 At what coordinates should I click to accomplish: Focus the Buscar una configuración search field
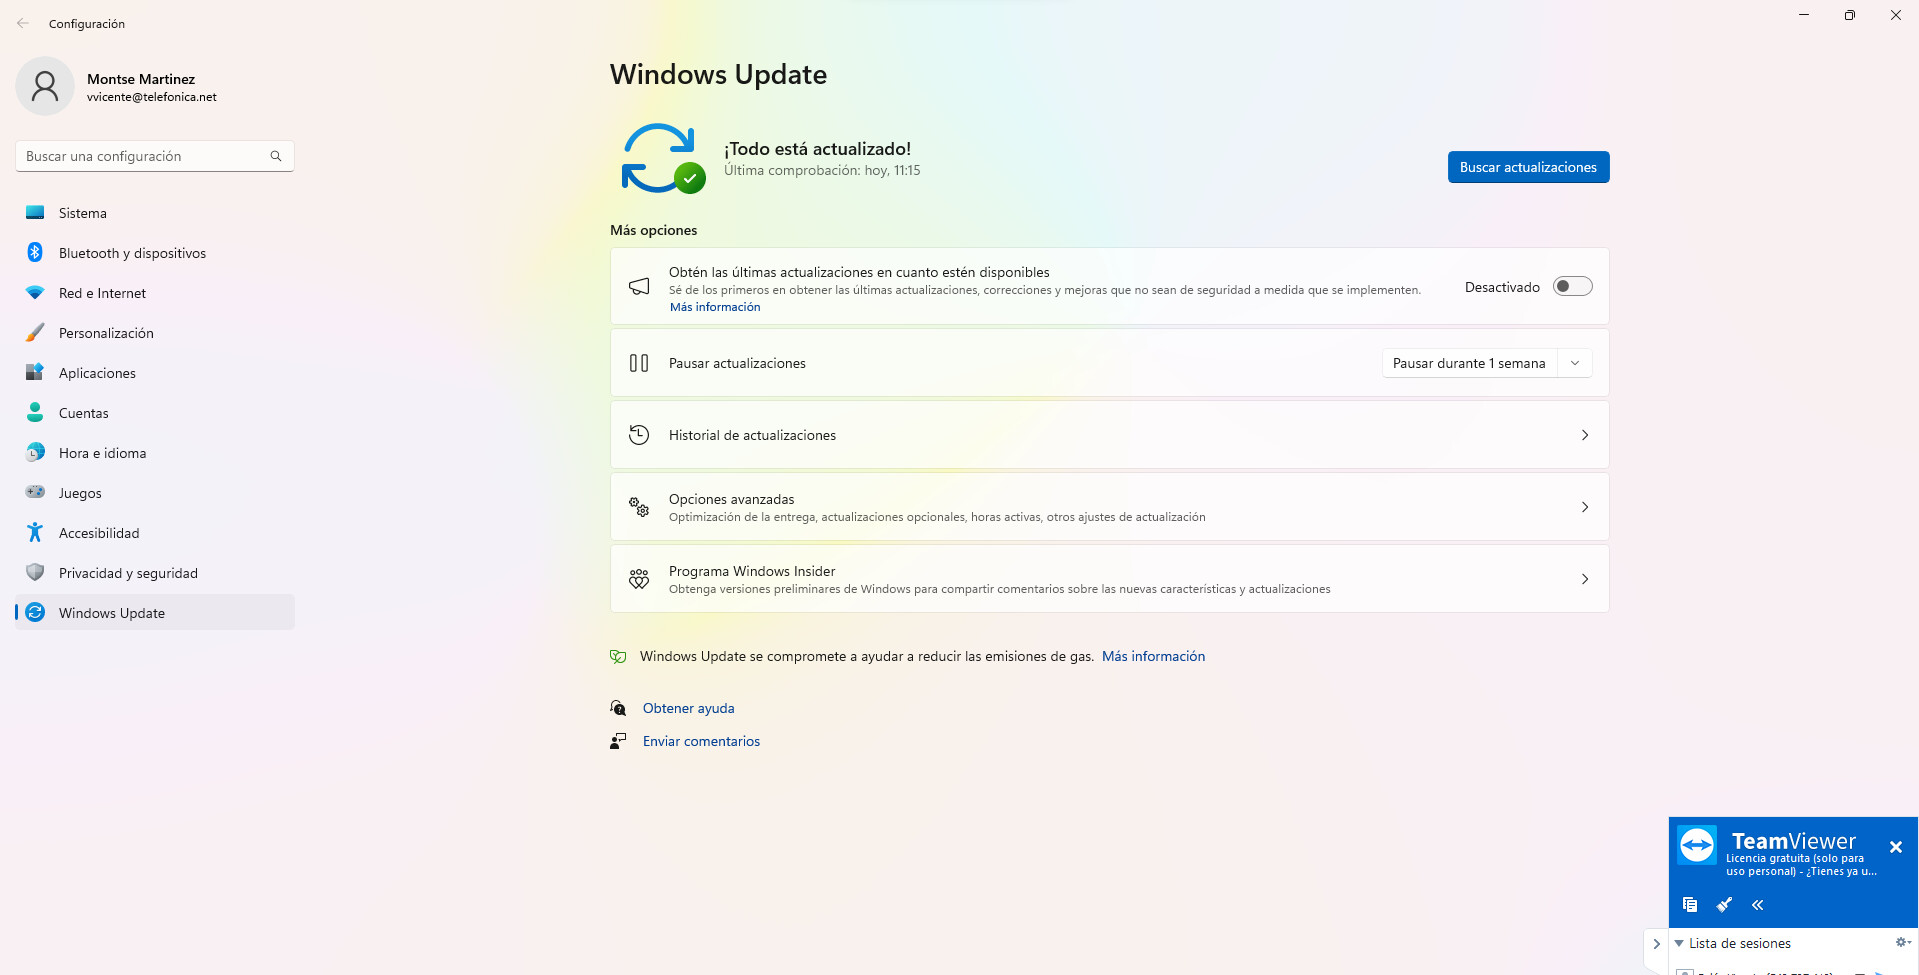[155, 156]
